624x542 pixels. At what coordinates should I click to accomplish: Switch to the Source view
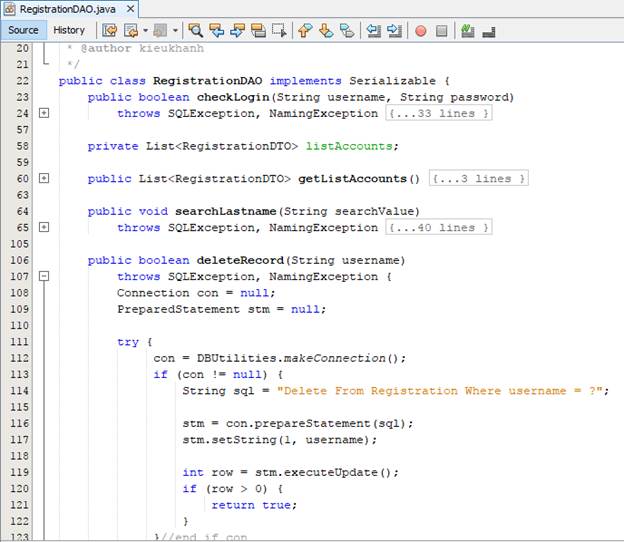coord(23,30)
